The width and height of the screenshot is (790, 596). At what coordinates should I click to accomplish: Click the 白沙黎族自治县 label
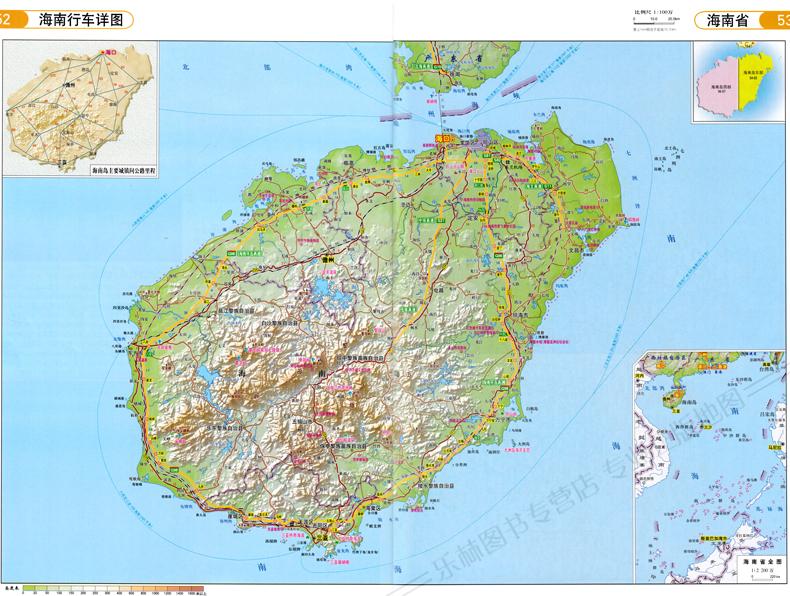coord(280,323)
